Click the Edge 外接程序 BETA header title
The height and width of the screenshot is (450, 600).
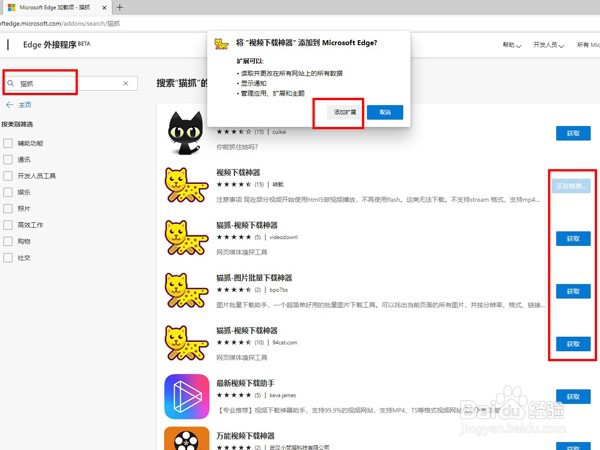coord(57,45)
